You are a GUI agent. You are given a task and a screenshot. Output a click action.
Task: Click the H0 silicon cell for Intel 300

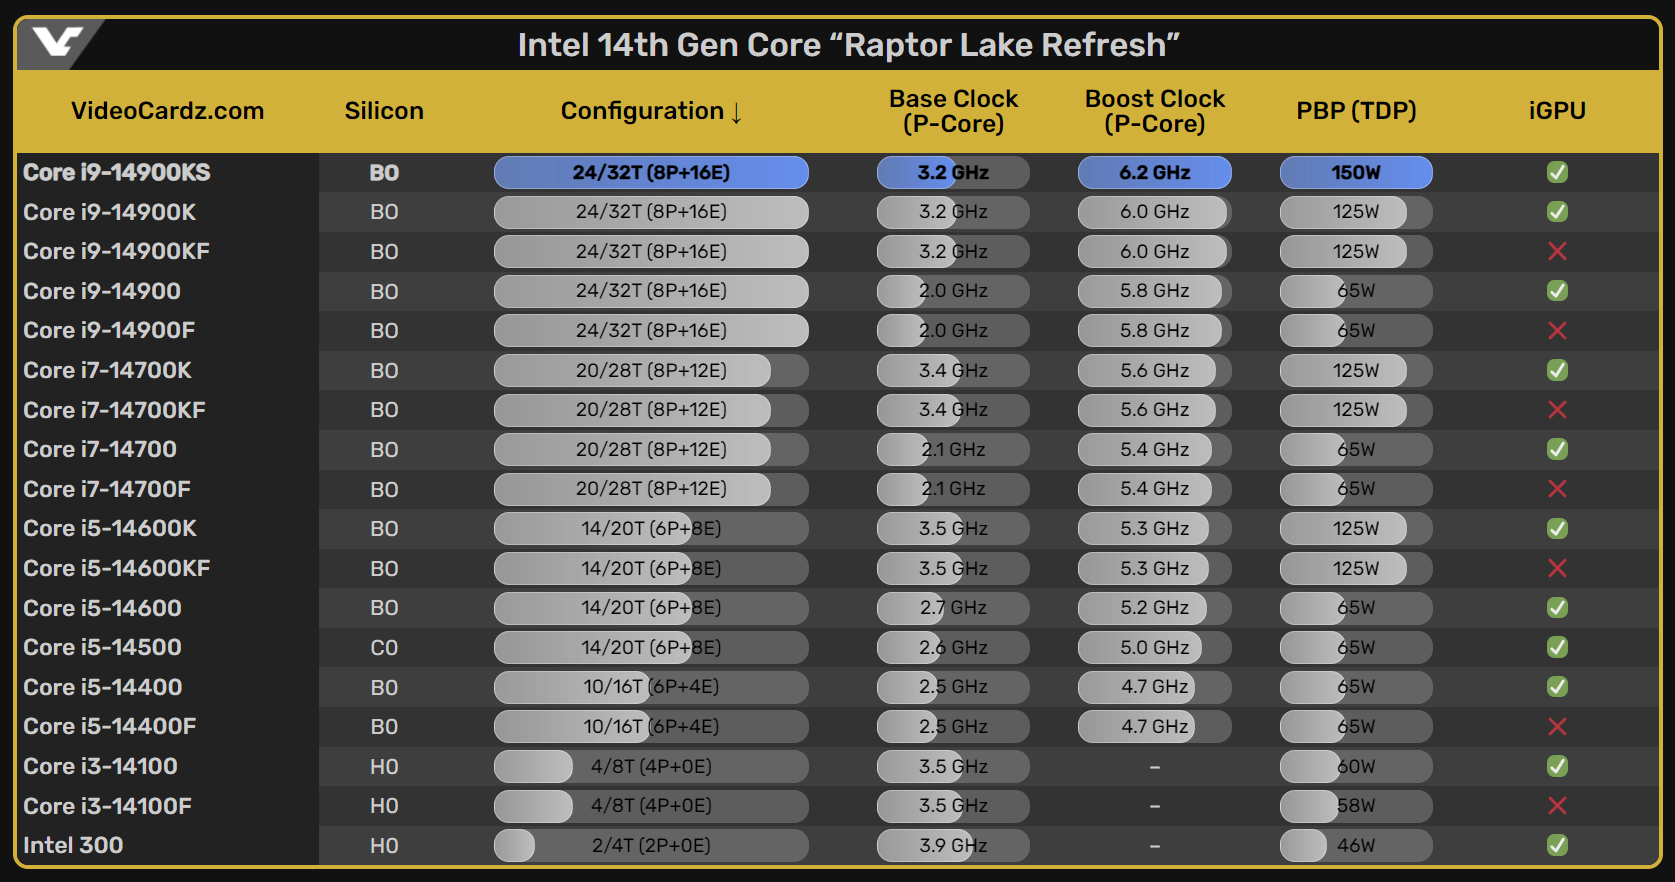pyautogui.click(x=384, y=846)
